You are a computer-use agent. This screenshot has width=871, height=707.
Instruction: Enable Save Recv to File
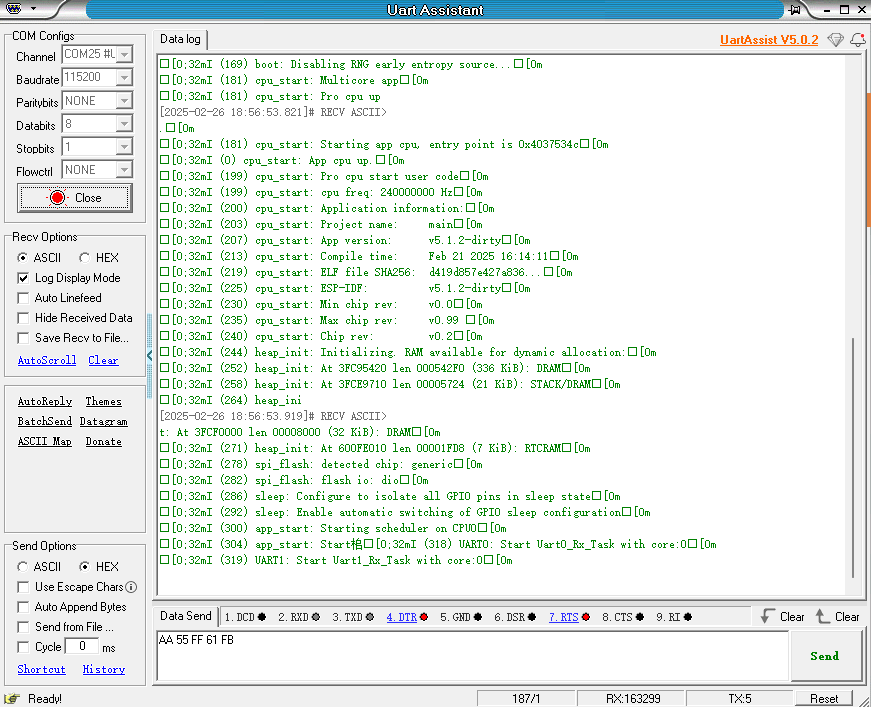[23, 338]
